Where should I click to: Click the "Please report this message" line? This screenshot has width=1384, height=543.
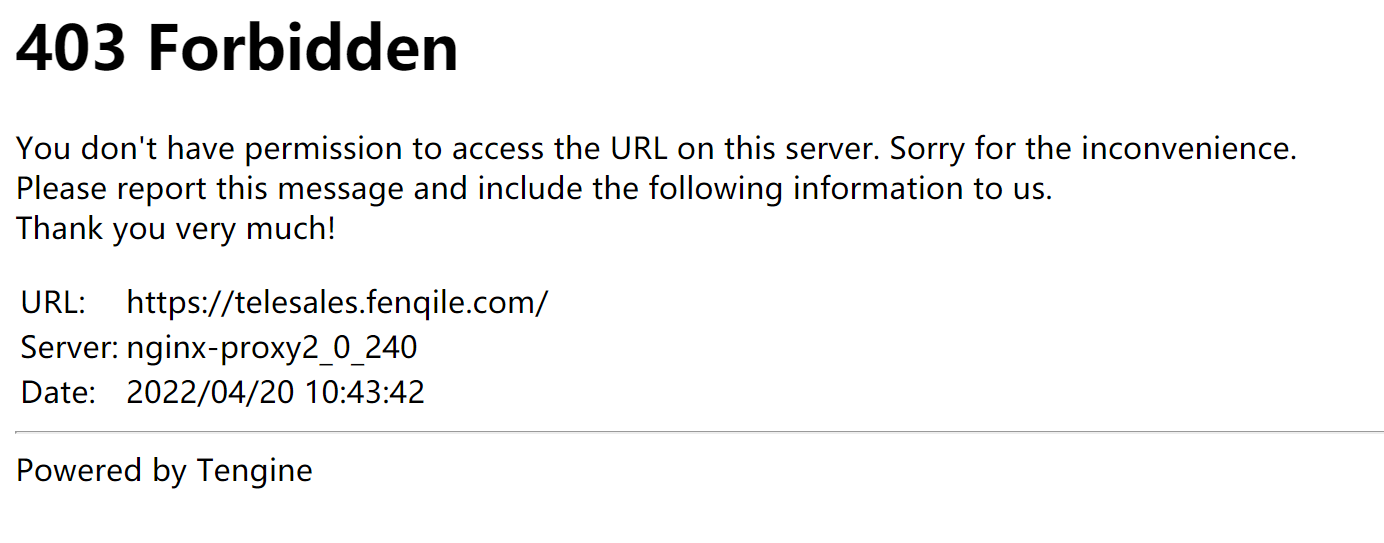pos(534,188)
